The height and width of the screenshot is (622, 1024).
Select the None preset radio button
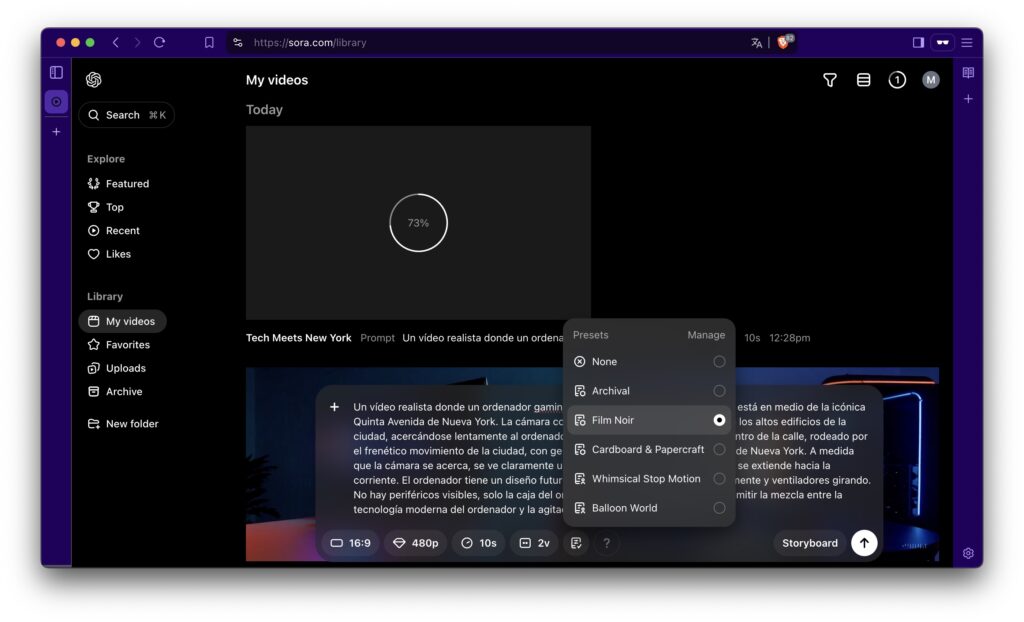[x=719, y=361]
